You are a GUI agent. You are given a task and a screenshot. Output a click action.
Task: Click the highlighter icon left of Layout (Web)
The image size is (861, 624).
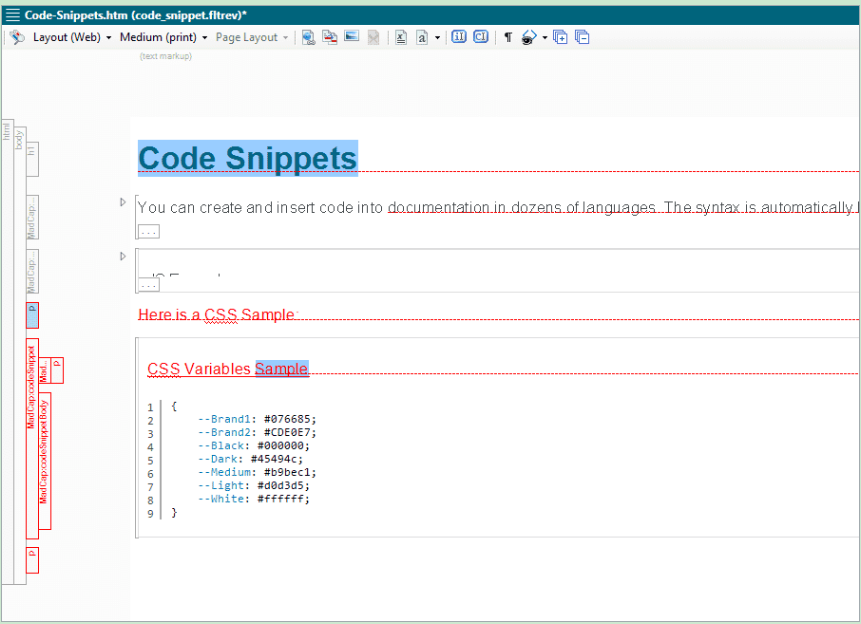click(17, 37)
